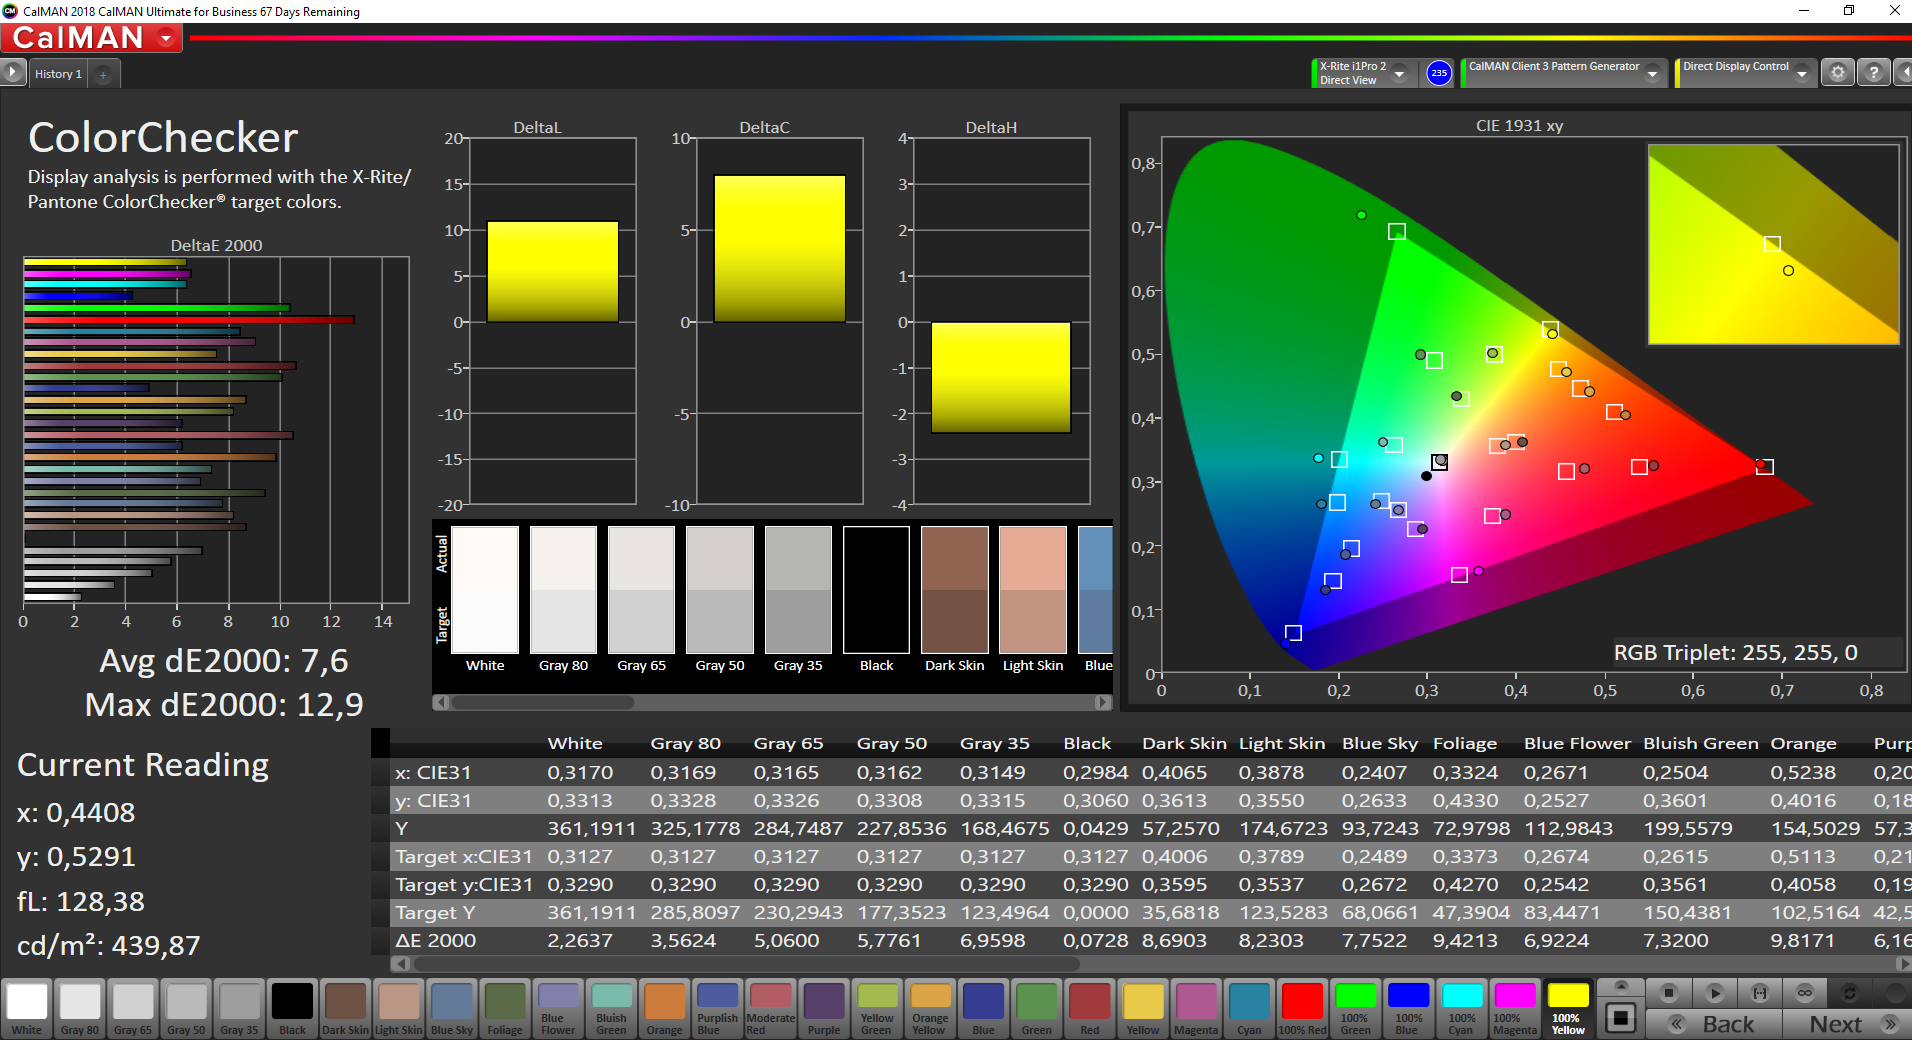The height and width of the screenshot is (1040, 1912).
Task: Select the 100% Red bottom swatch
Action: [x=1302, y=1008]
